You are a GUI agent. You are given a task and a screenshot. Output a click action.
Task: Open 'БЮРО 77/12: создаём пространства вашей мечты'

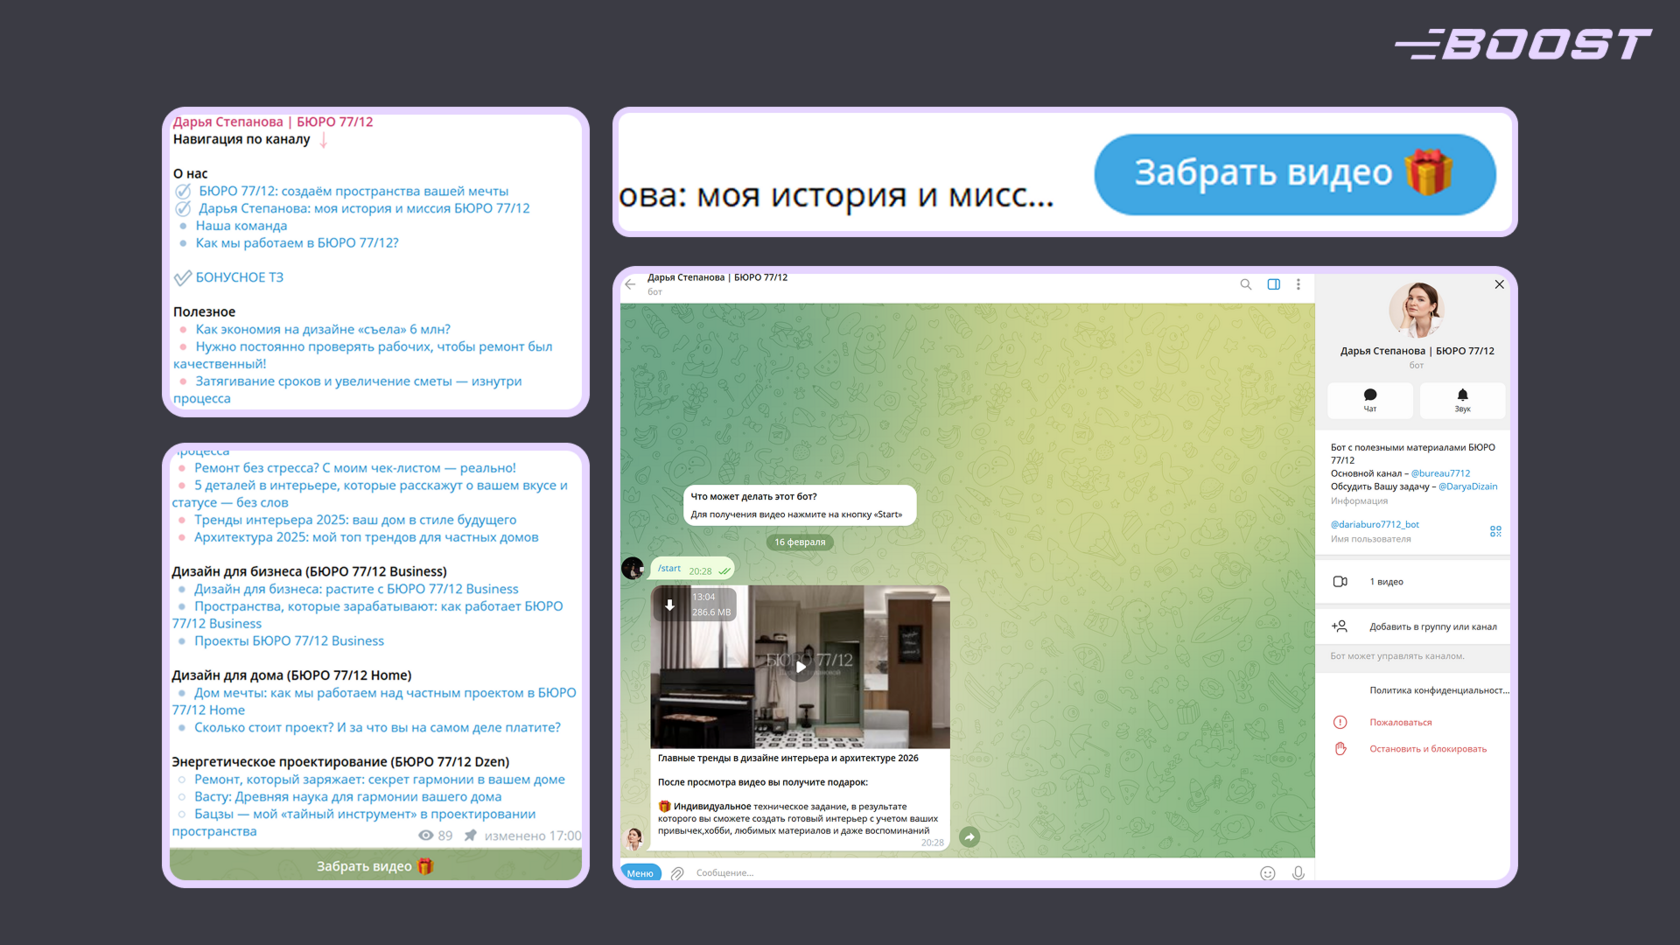pos(353,191)
